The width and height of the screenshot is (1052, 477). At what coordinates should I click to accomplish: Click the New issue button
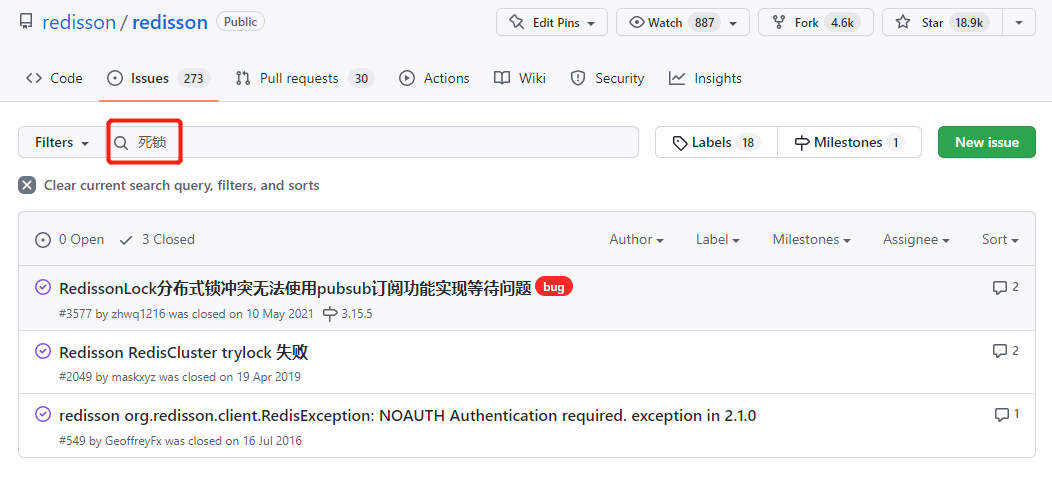pos(987,142)
